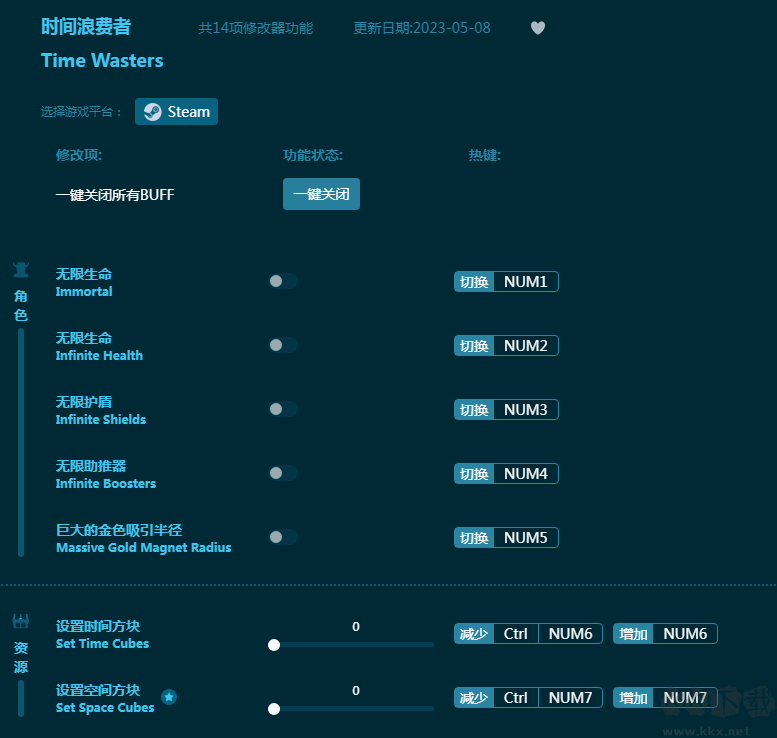Enable Massive Gold Magnet Radius toggle
The image size is (777, 738).
283,537
